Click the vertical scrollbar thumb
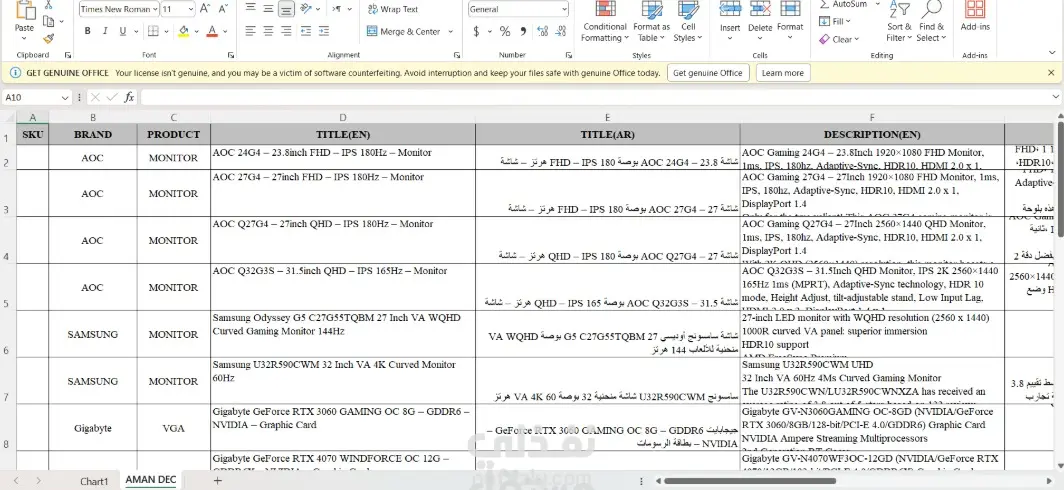The image size is (1064, 490). tap(1060, 180)
